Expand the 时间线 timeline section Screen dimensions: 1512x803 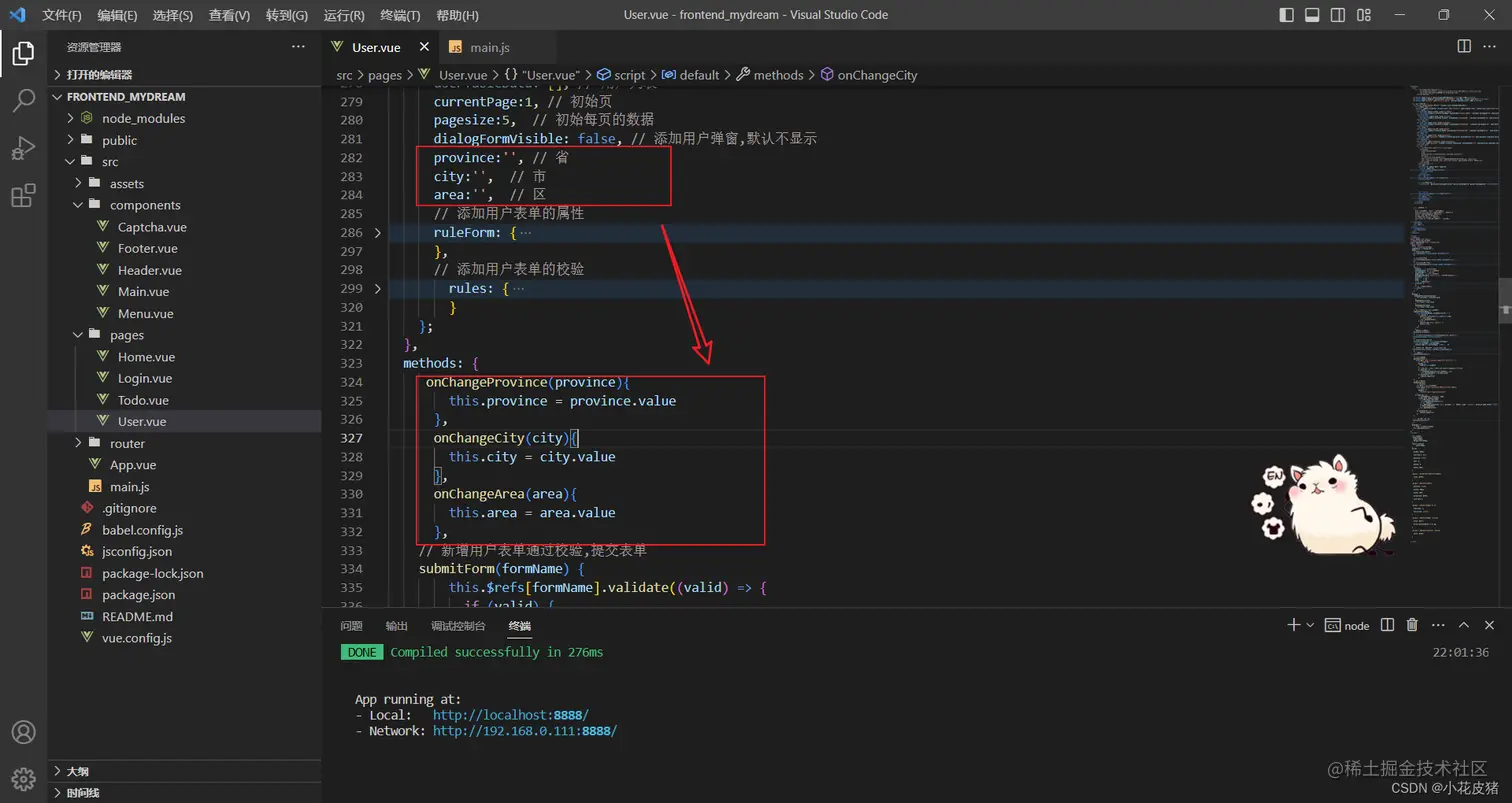pos(184,793)
